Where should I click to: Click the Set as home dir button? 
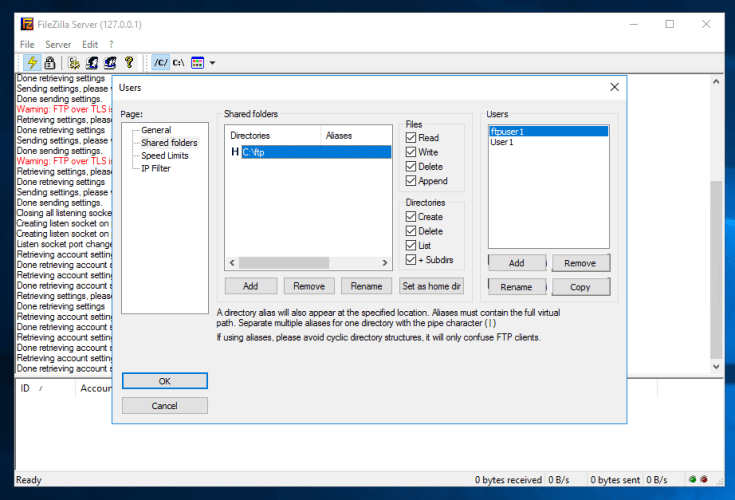pyautogui.click(x=431, y=286)
